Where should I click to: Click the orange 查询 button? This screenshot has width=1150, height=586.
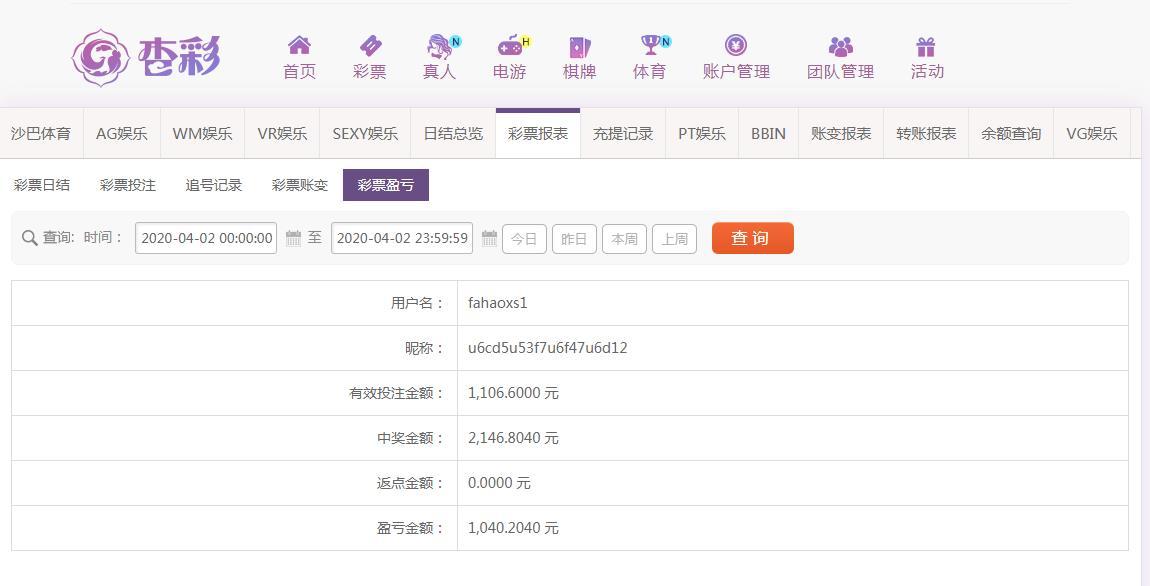click(752, 238)
